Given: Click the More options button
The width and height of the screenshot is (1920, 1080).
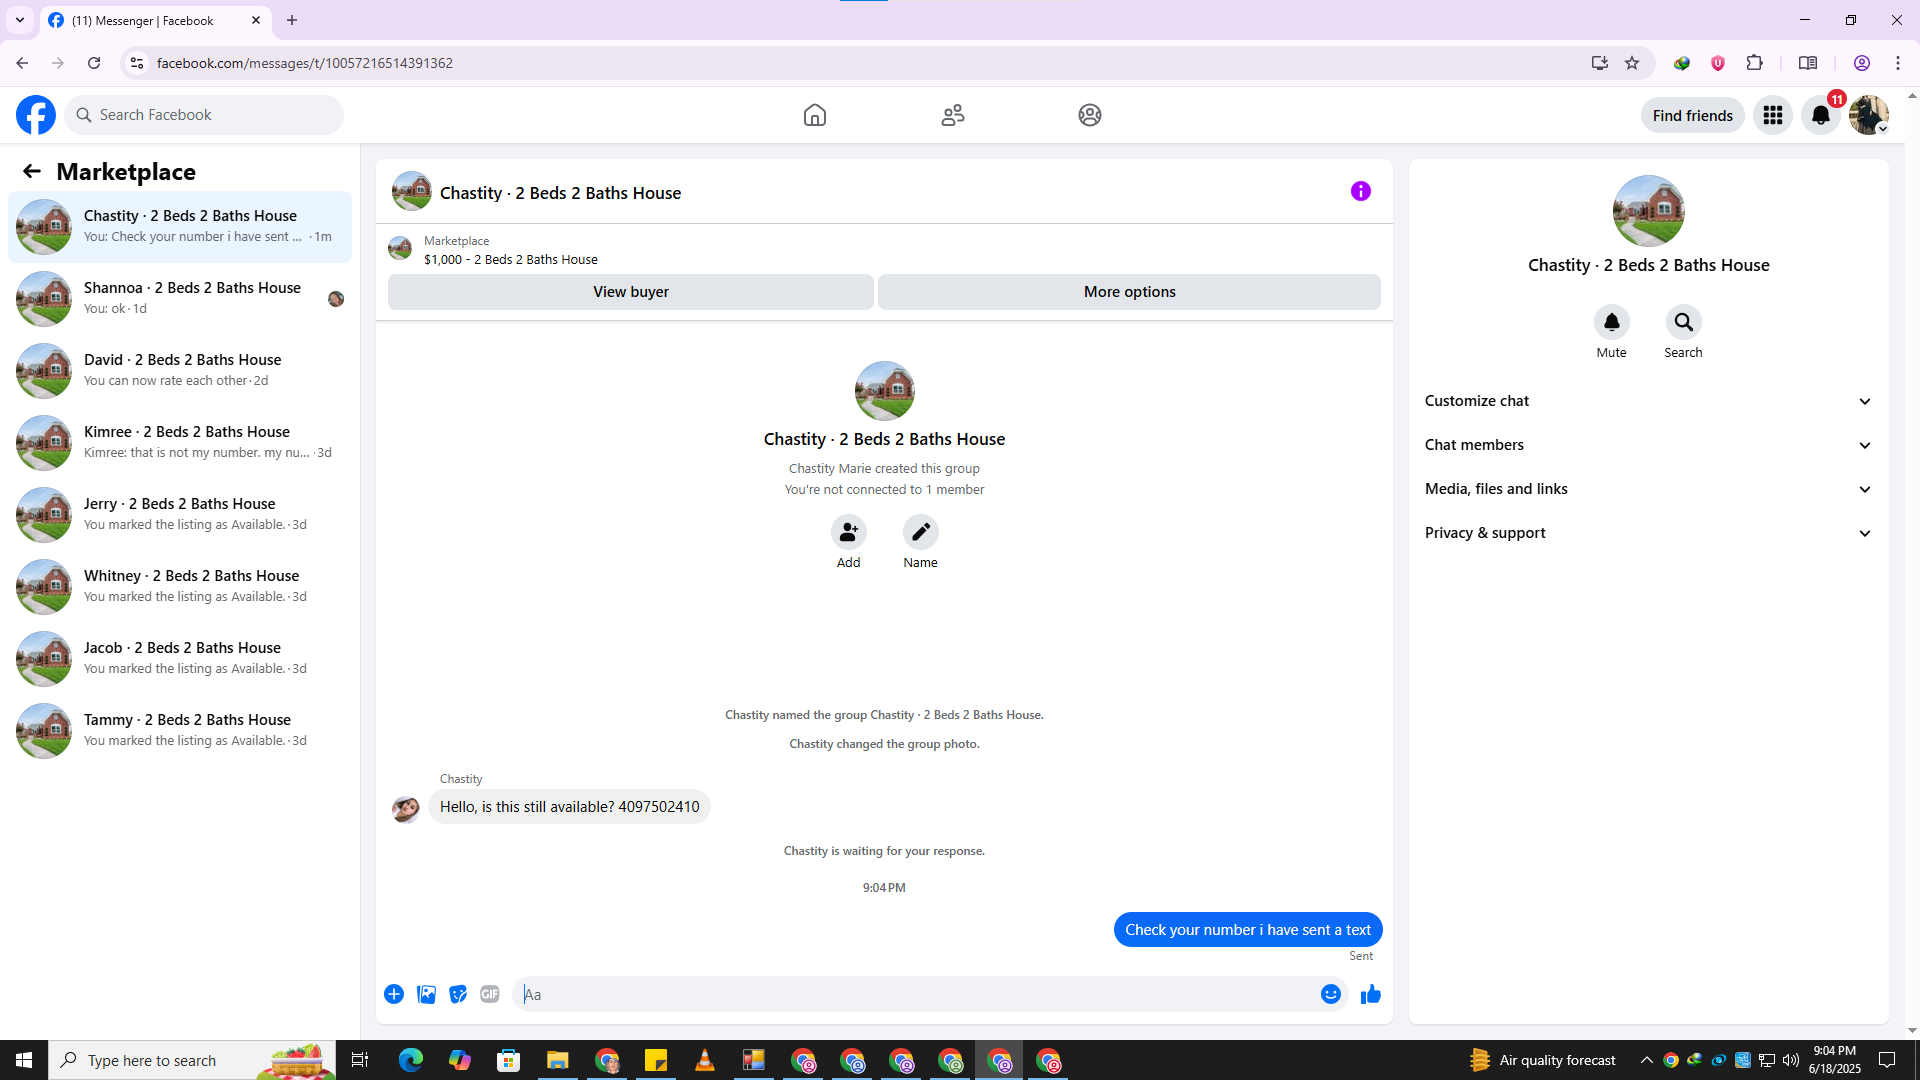Looking at the screenshot, I should pyautogui.click(x=1130, y=292).
